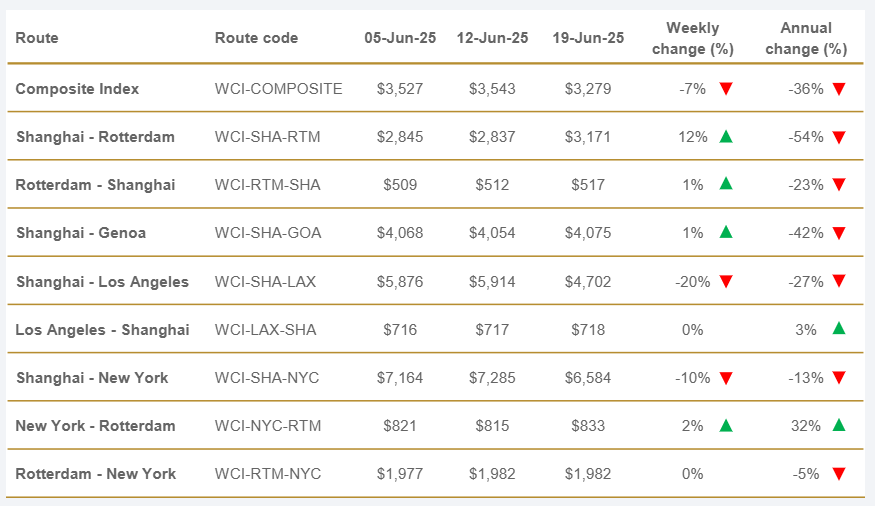Image resolution: width=875 pixels, height=506 pixels.
Task: Click the Weekly change (%) header
Action: pyautogui.click(x=692, y=38)
